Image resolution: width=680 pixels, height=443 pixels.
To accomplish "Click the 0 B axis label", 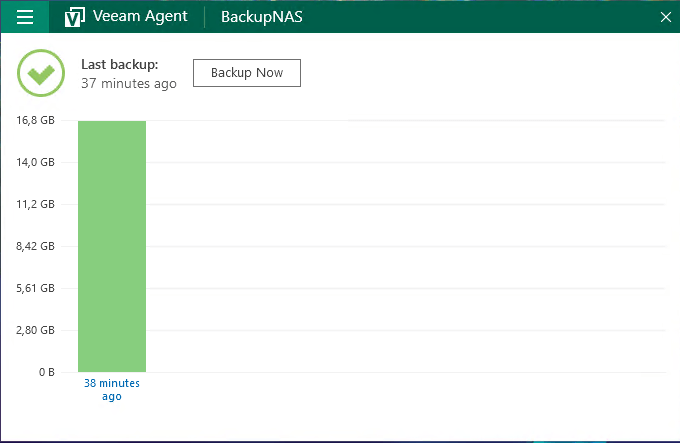I will click(x=46, y=372).
